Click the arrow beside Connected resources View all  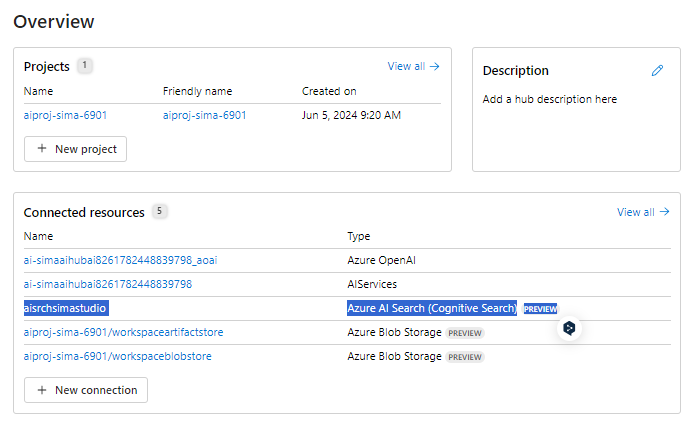tap(664, 212)
